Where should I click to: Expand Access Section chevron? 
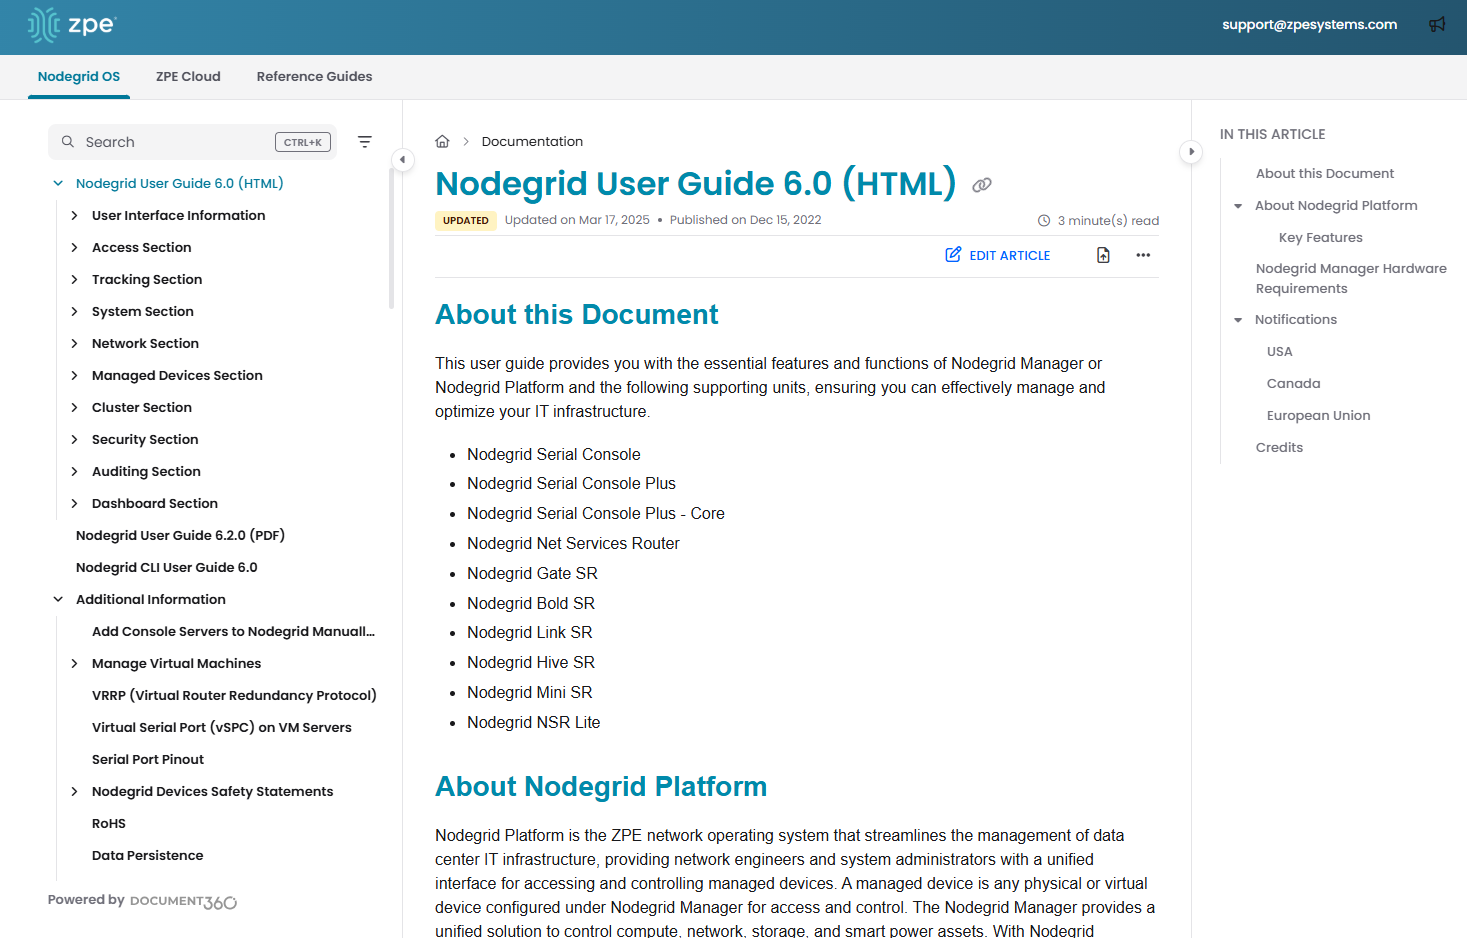tap(74, 247)
